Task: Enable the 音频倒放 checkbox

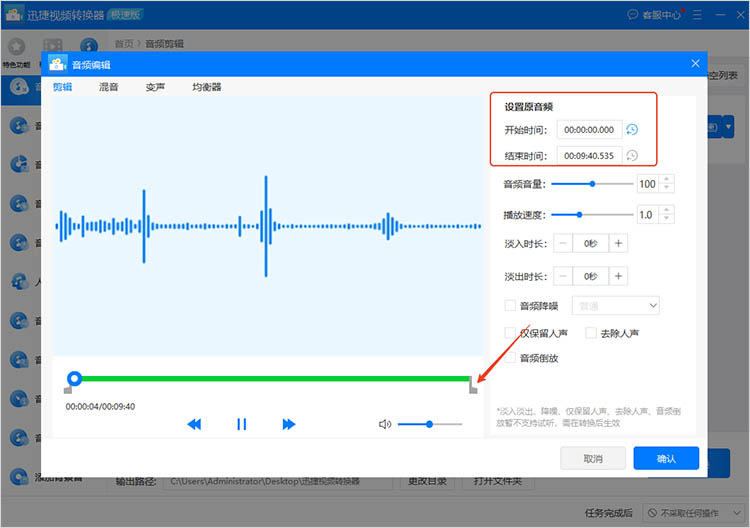Action: tap(510, 358)
